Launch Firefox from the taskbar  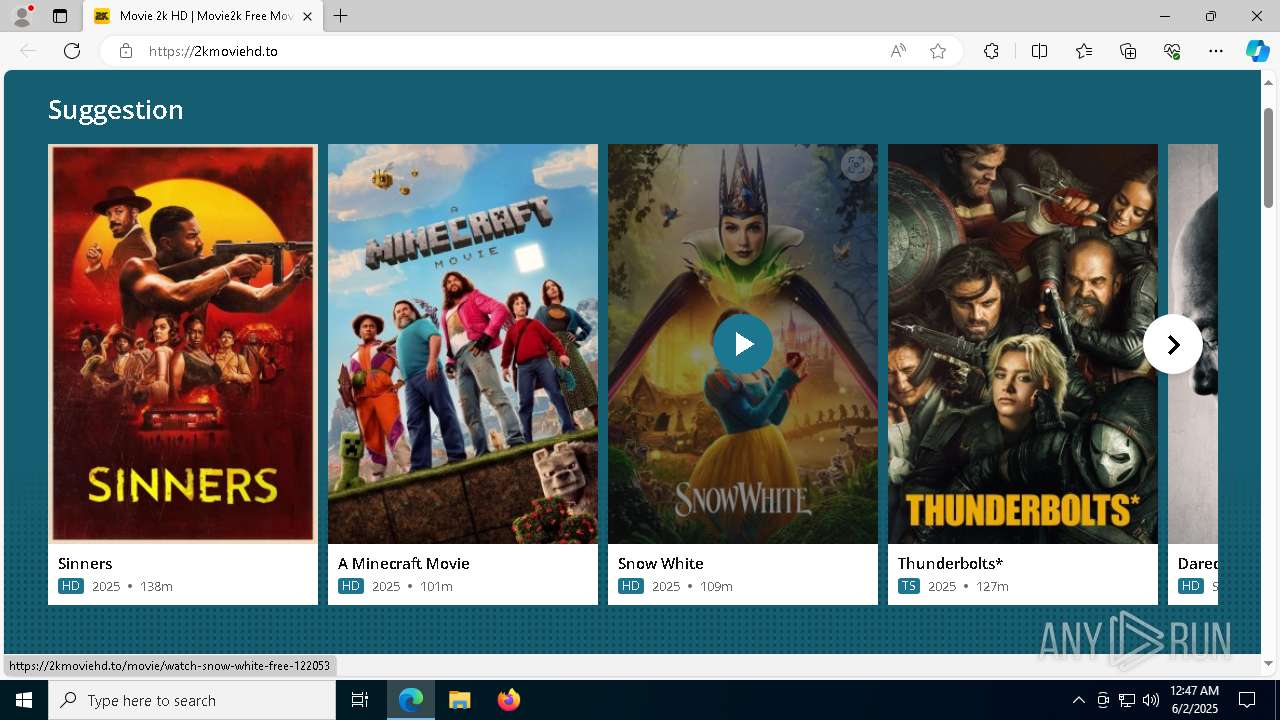click(x=508, y=700)
